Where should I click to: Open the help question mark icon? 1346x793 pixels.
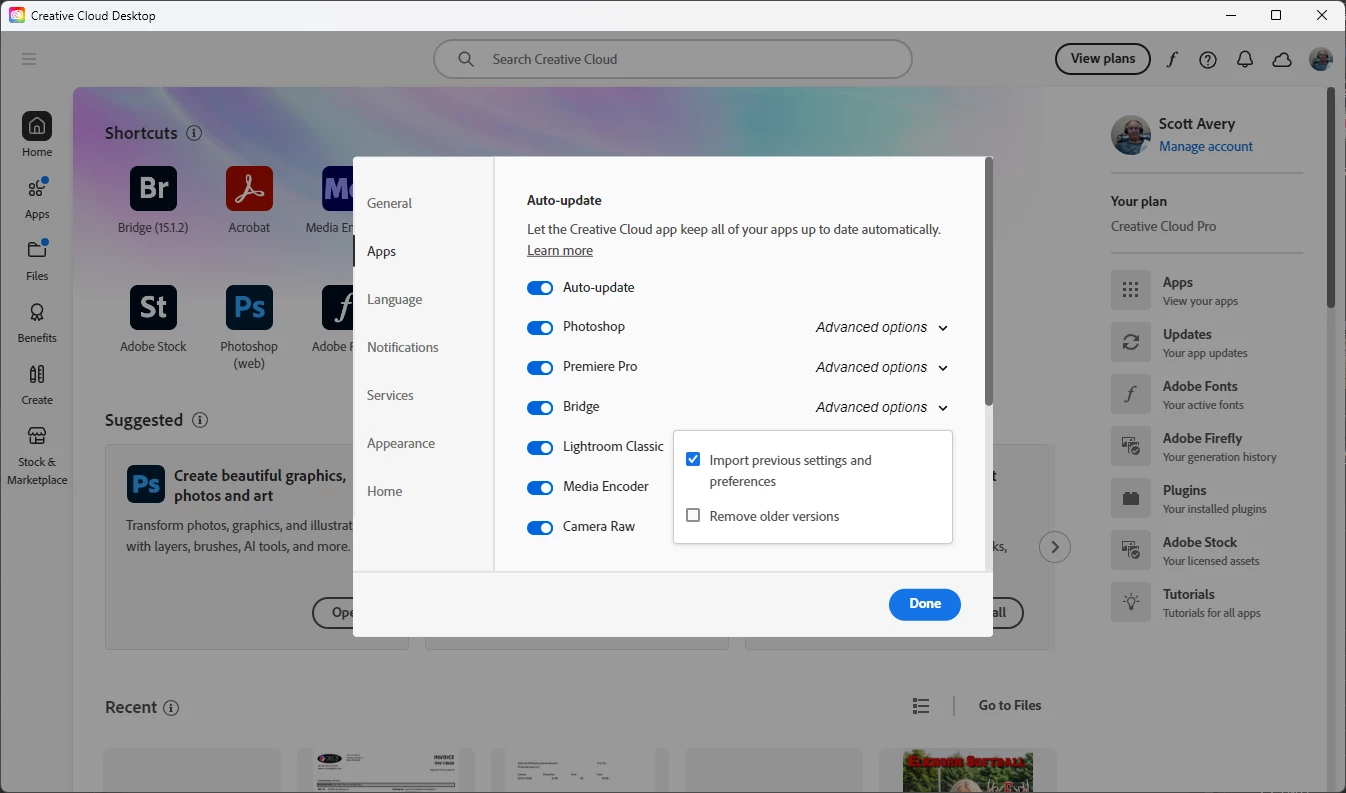tap(1208, 59)
